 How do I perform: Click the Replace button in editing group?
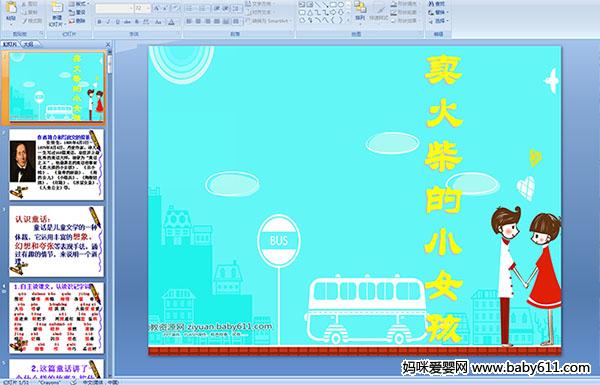pyautogui.click(x=437, y=12)
